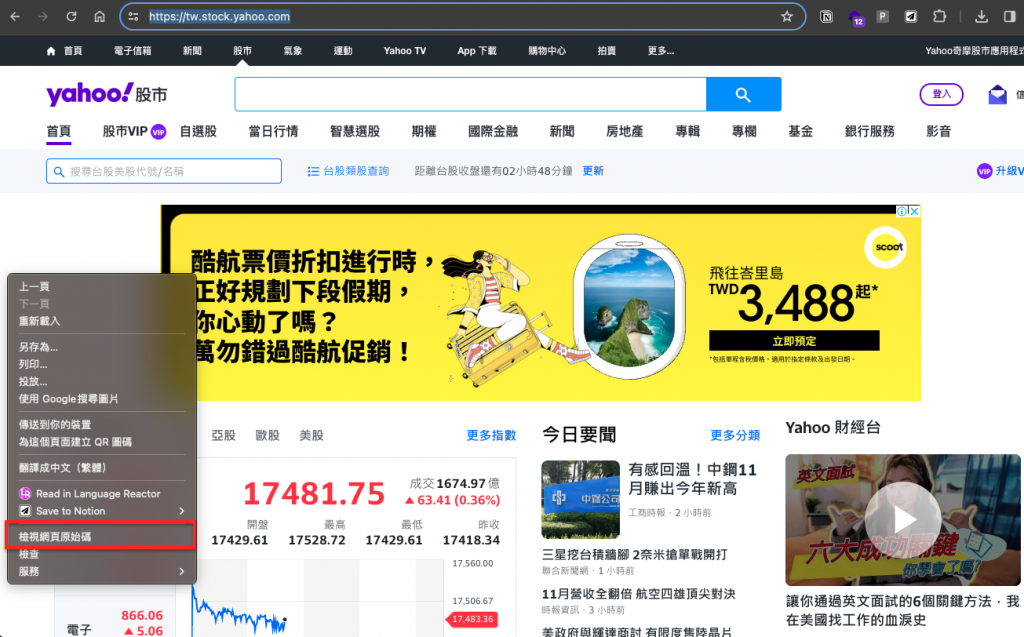The width and height of the screenshot is (1024, 637).
Task: Open the extensions puzzle icon
Action: [x=940, y=16]
